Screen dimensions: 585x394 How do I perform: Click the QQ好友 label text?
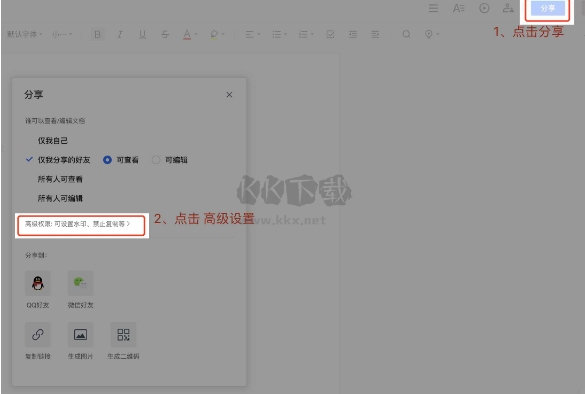38,305
